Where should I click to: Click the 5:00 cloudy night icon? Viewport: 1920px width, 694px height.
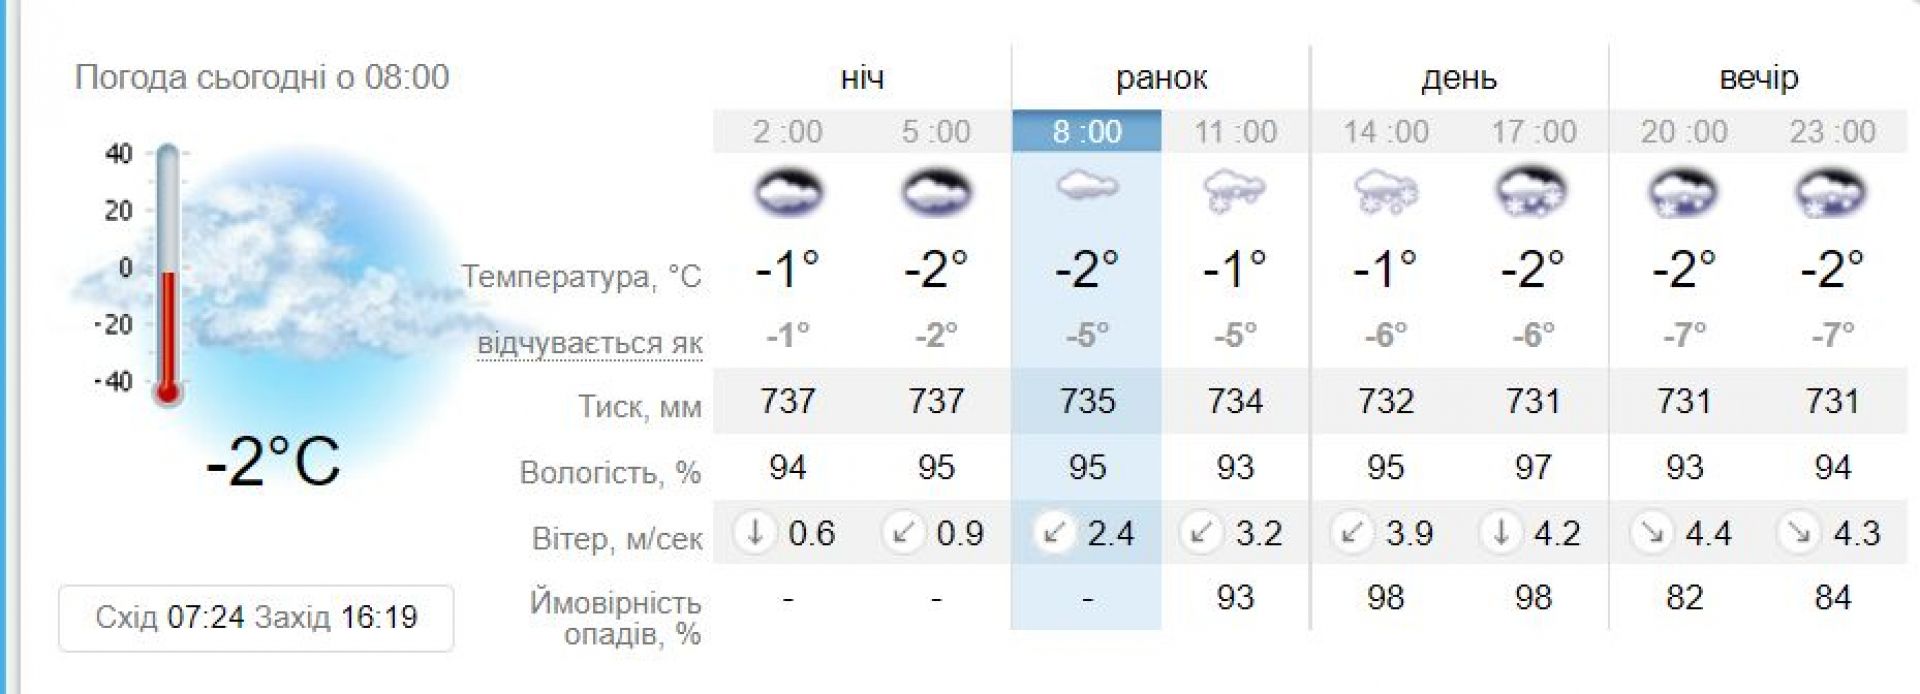click(936, 192)
